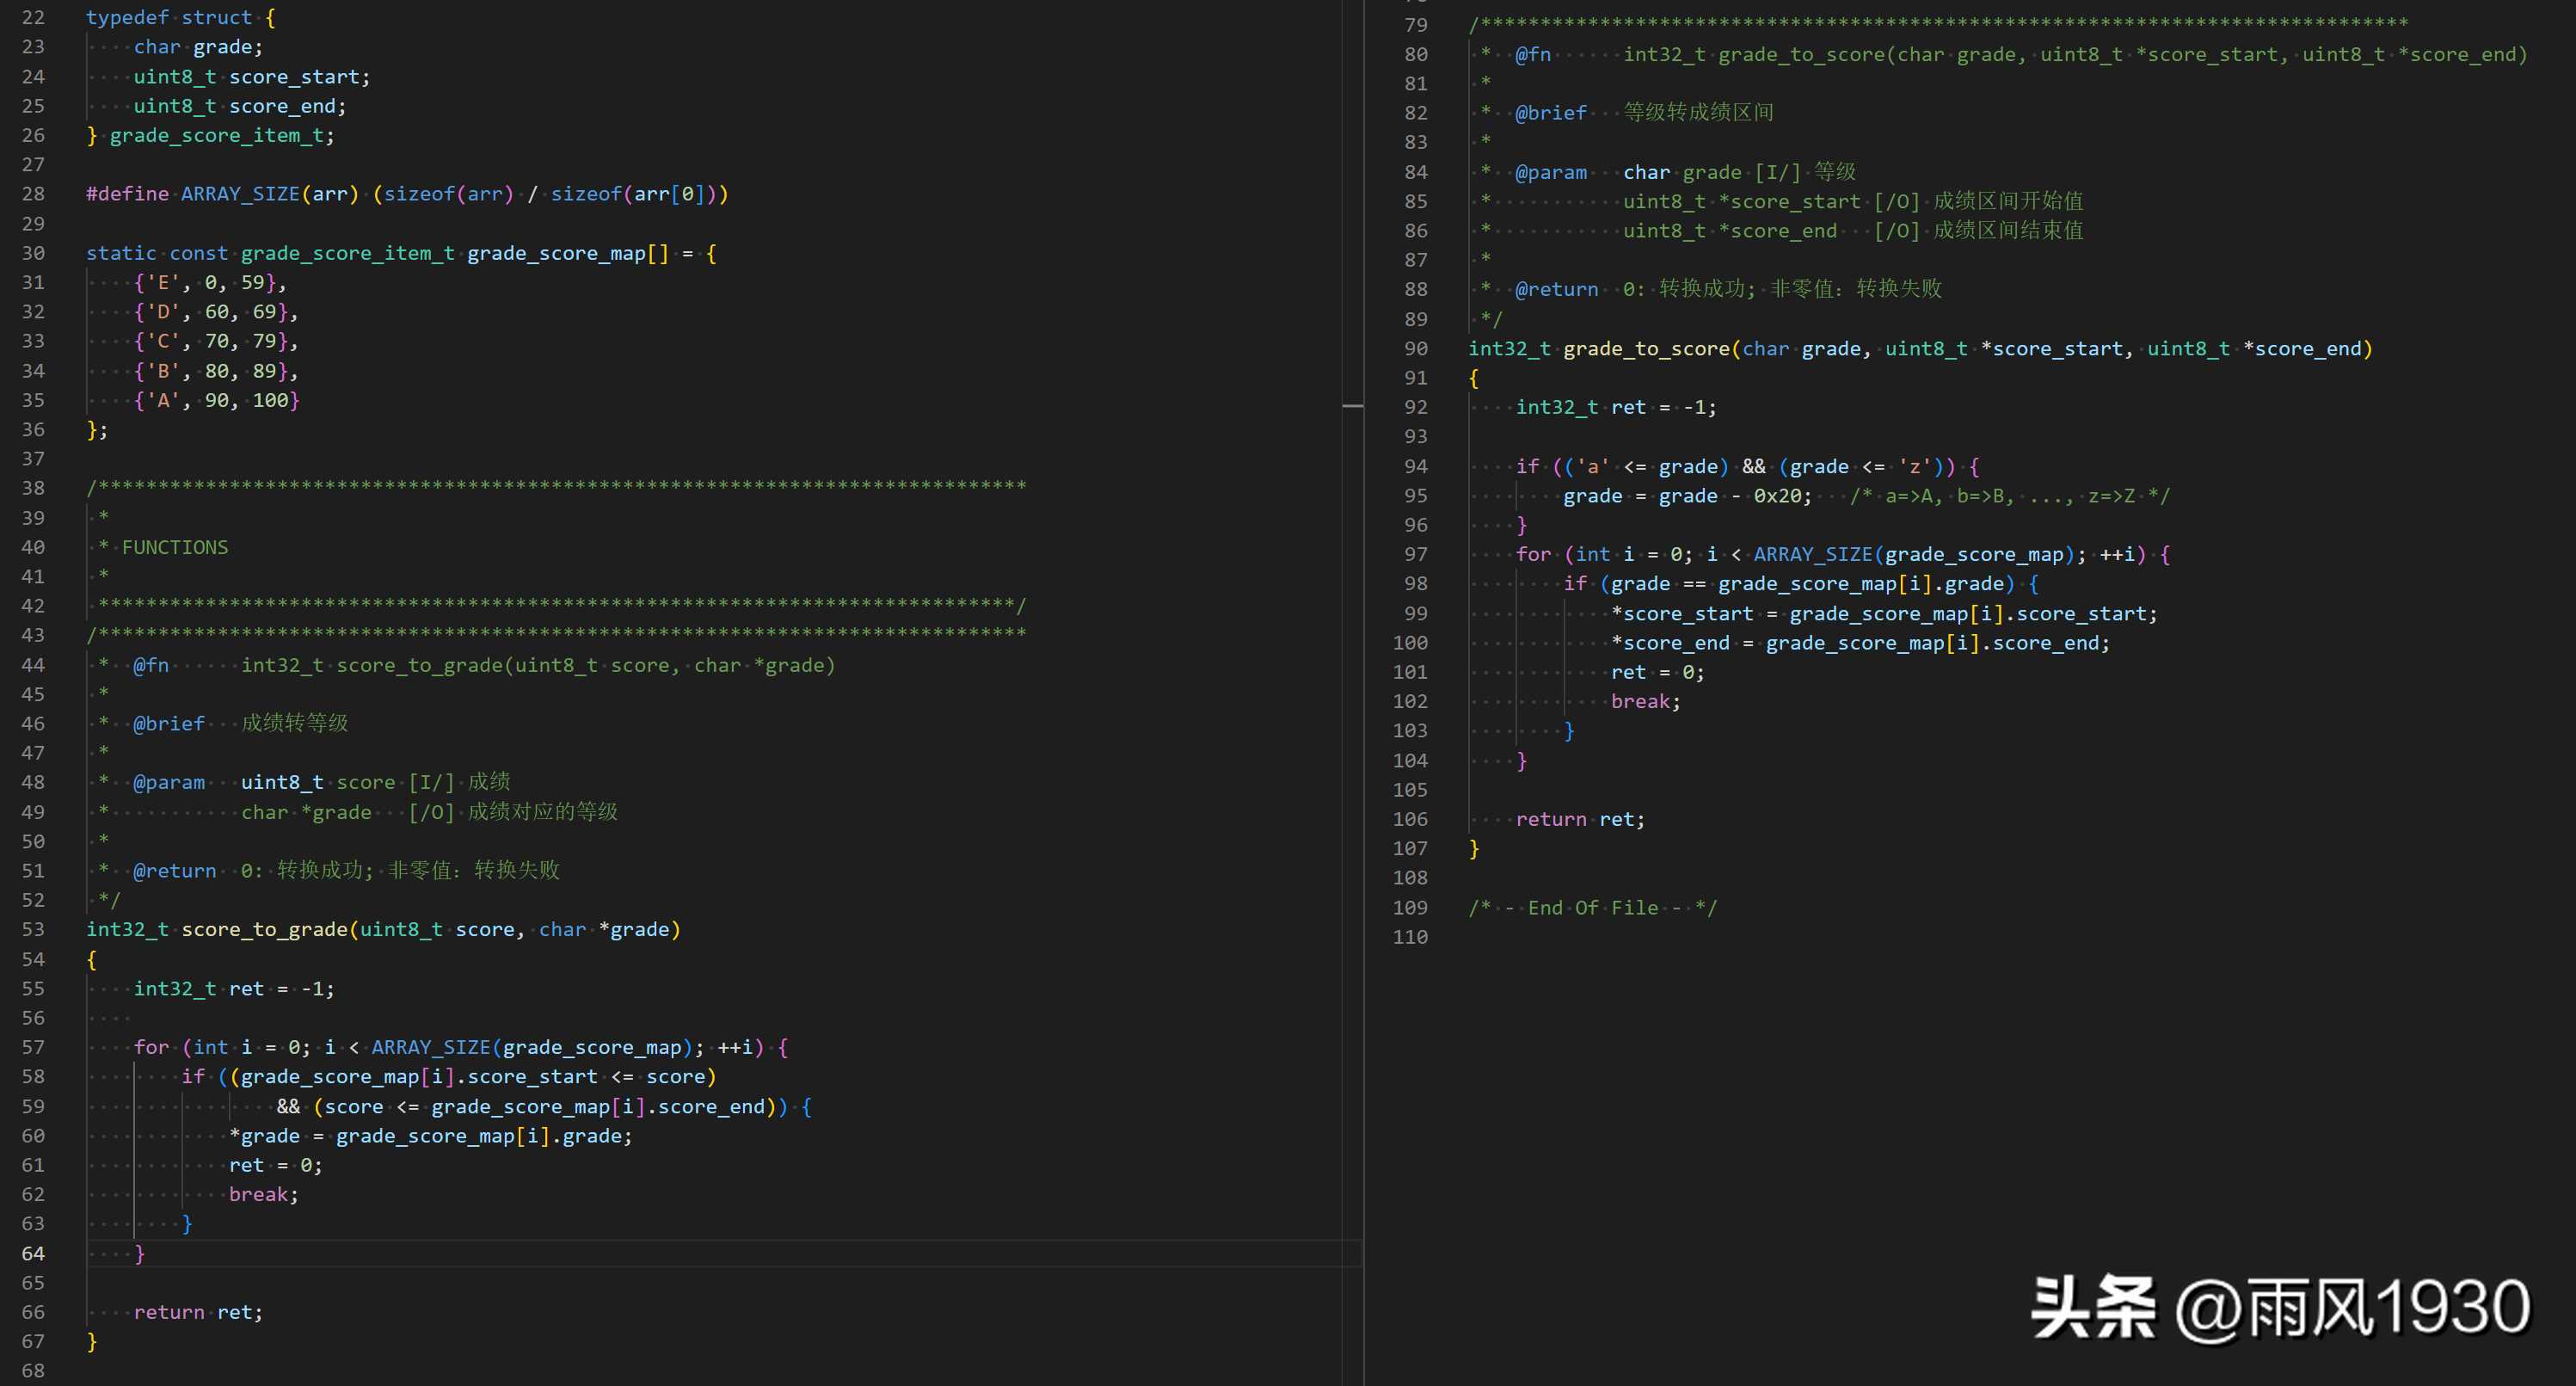Click 'static const grade_score_item_t grade_score_map[]' declaration
2576x1386 pixels.
click(x=401, y=253)
